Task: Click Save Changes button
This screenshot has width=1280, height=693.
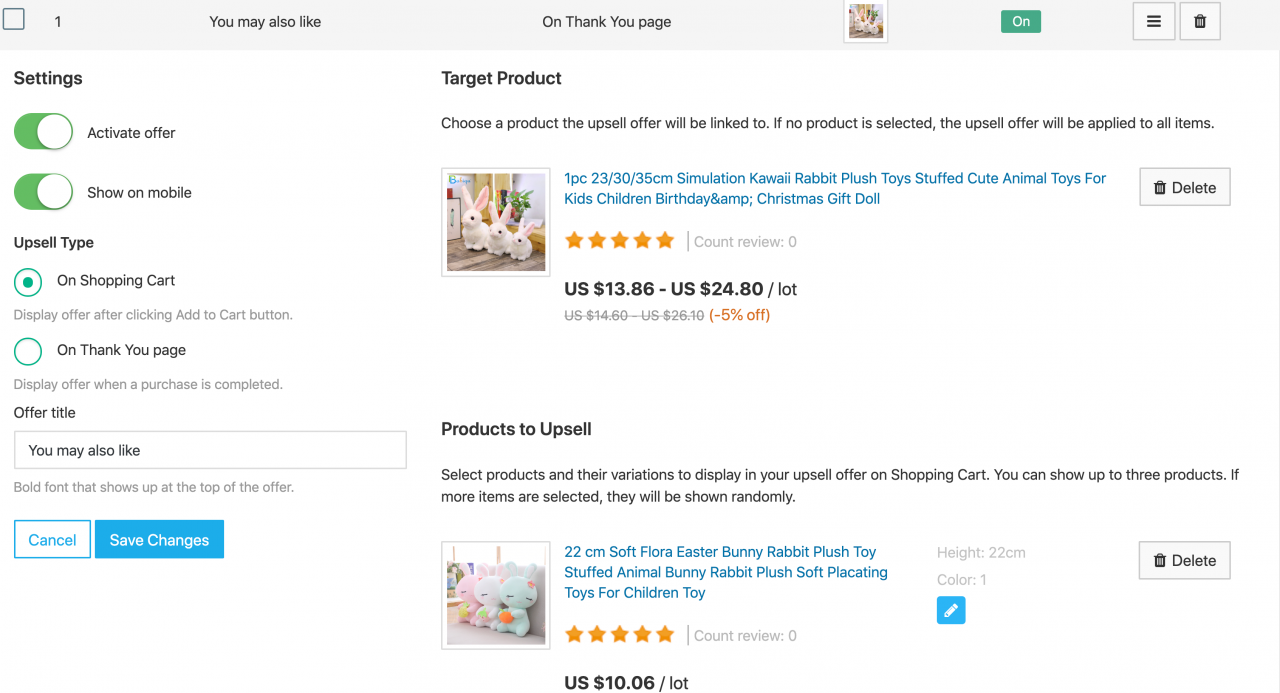Action: 159,540
